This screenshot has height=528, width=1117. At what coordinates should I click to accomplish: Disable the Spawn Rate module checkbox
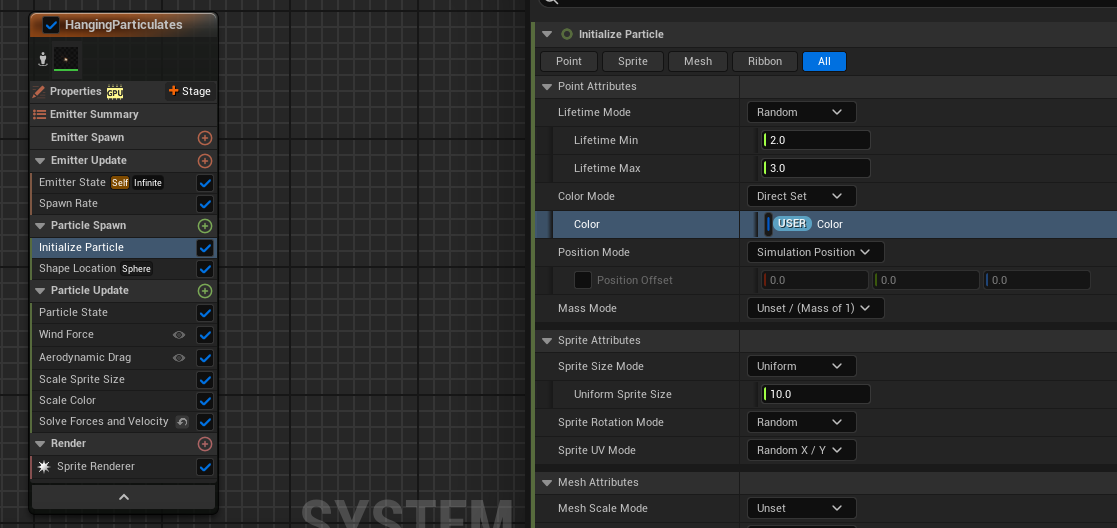[x=205, y=205]
